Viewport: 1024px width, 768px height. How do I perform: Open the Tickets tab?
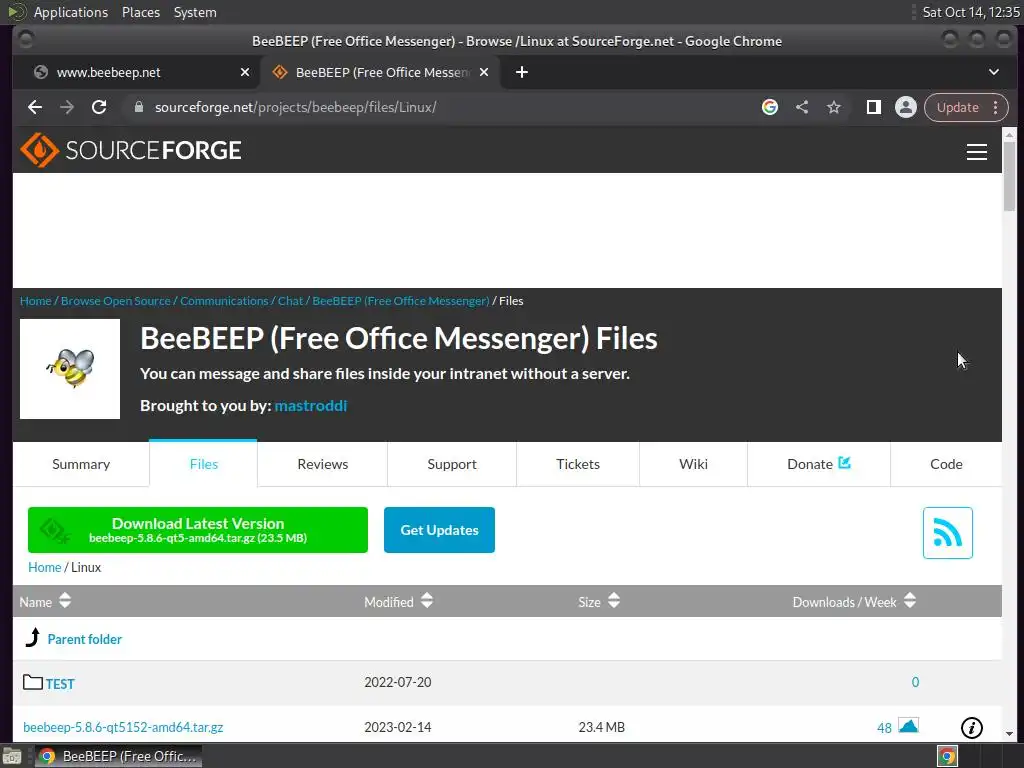coord(578,464)
